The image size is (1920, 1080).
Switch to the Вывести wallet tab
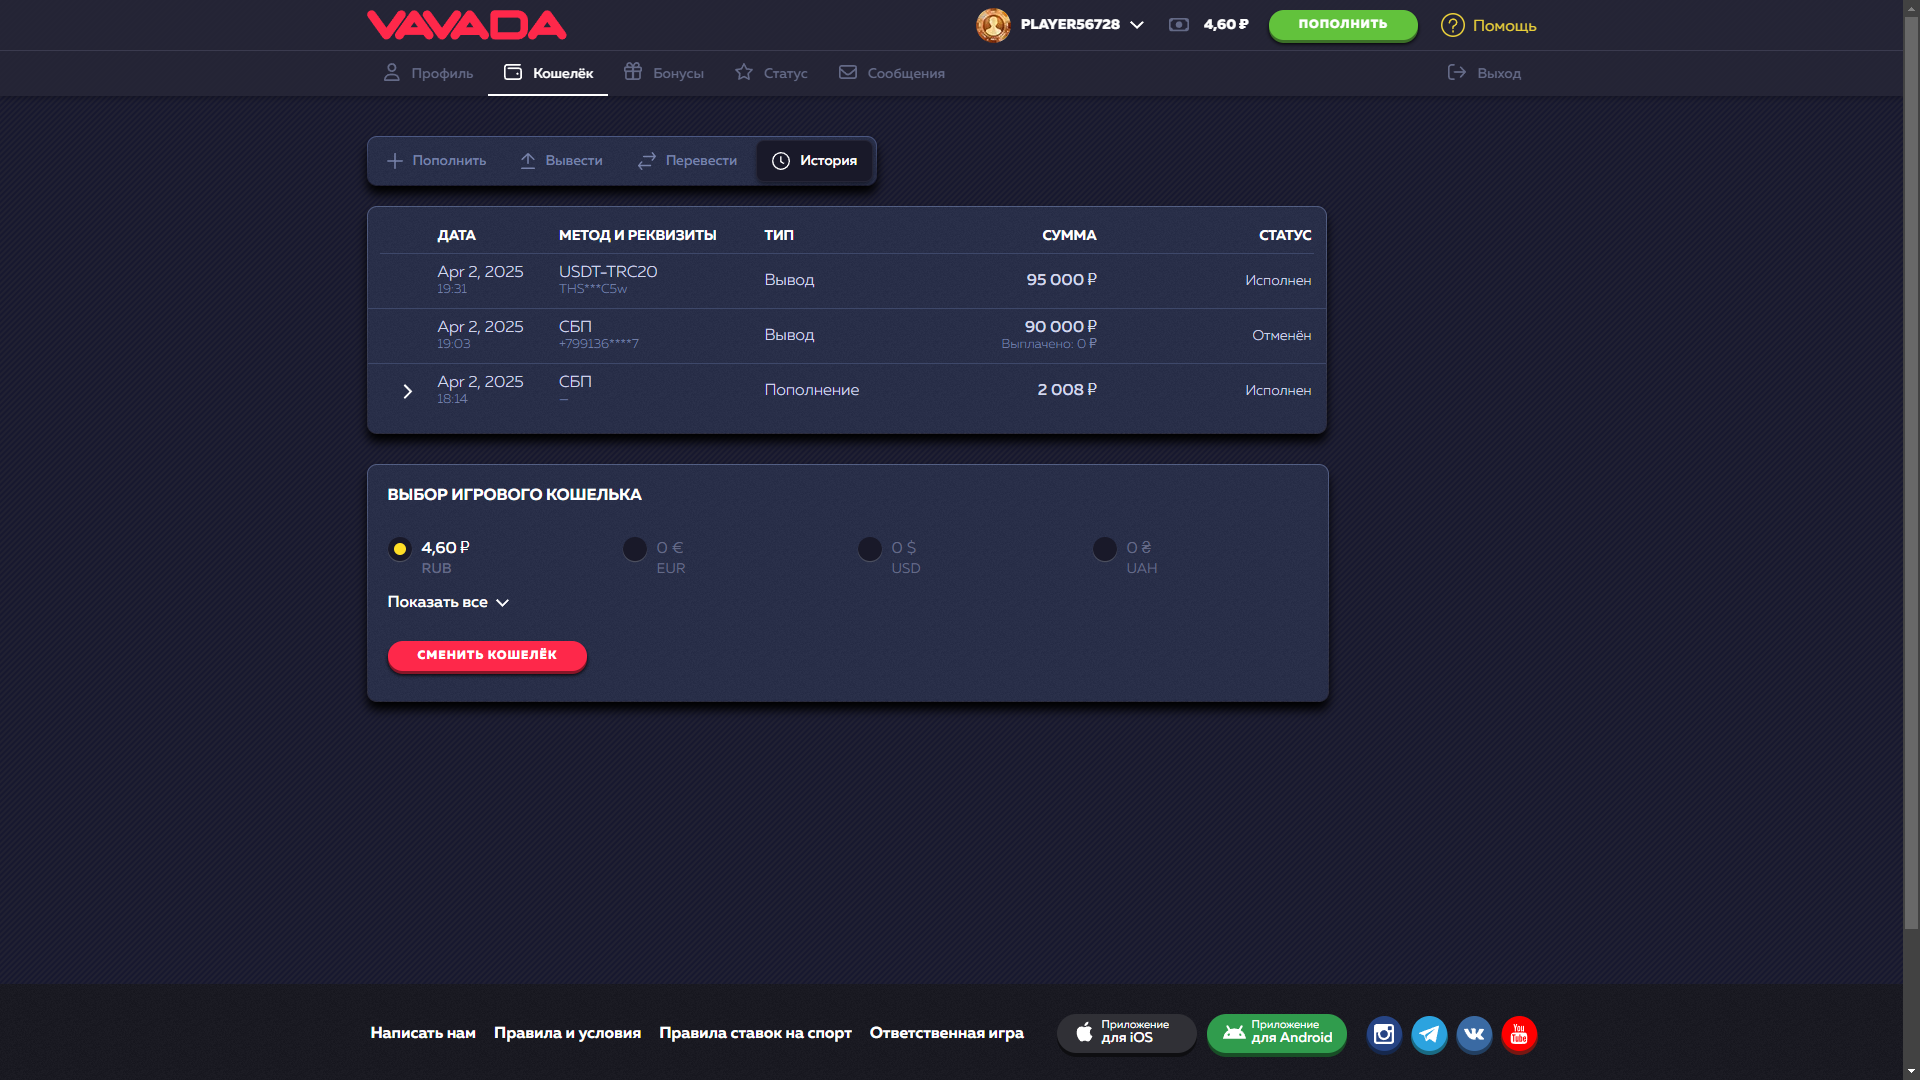point(561,161)
